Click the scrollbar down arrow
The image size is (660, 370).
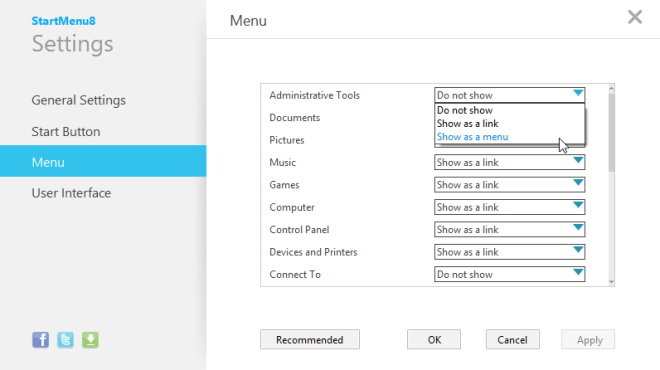coord(611,282)
